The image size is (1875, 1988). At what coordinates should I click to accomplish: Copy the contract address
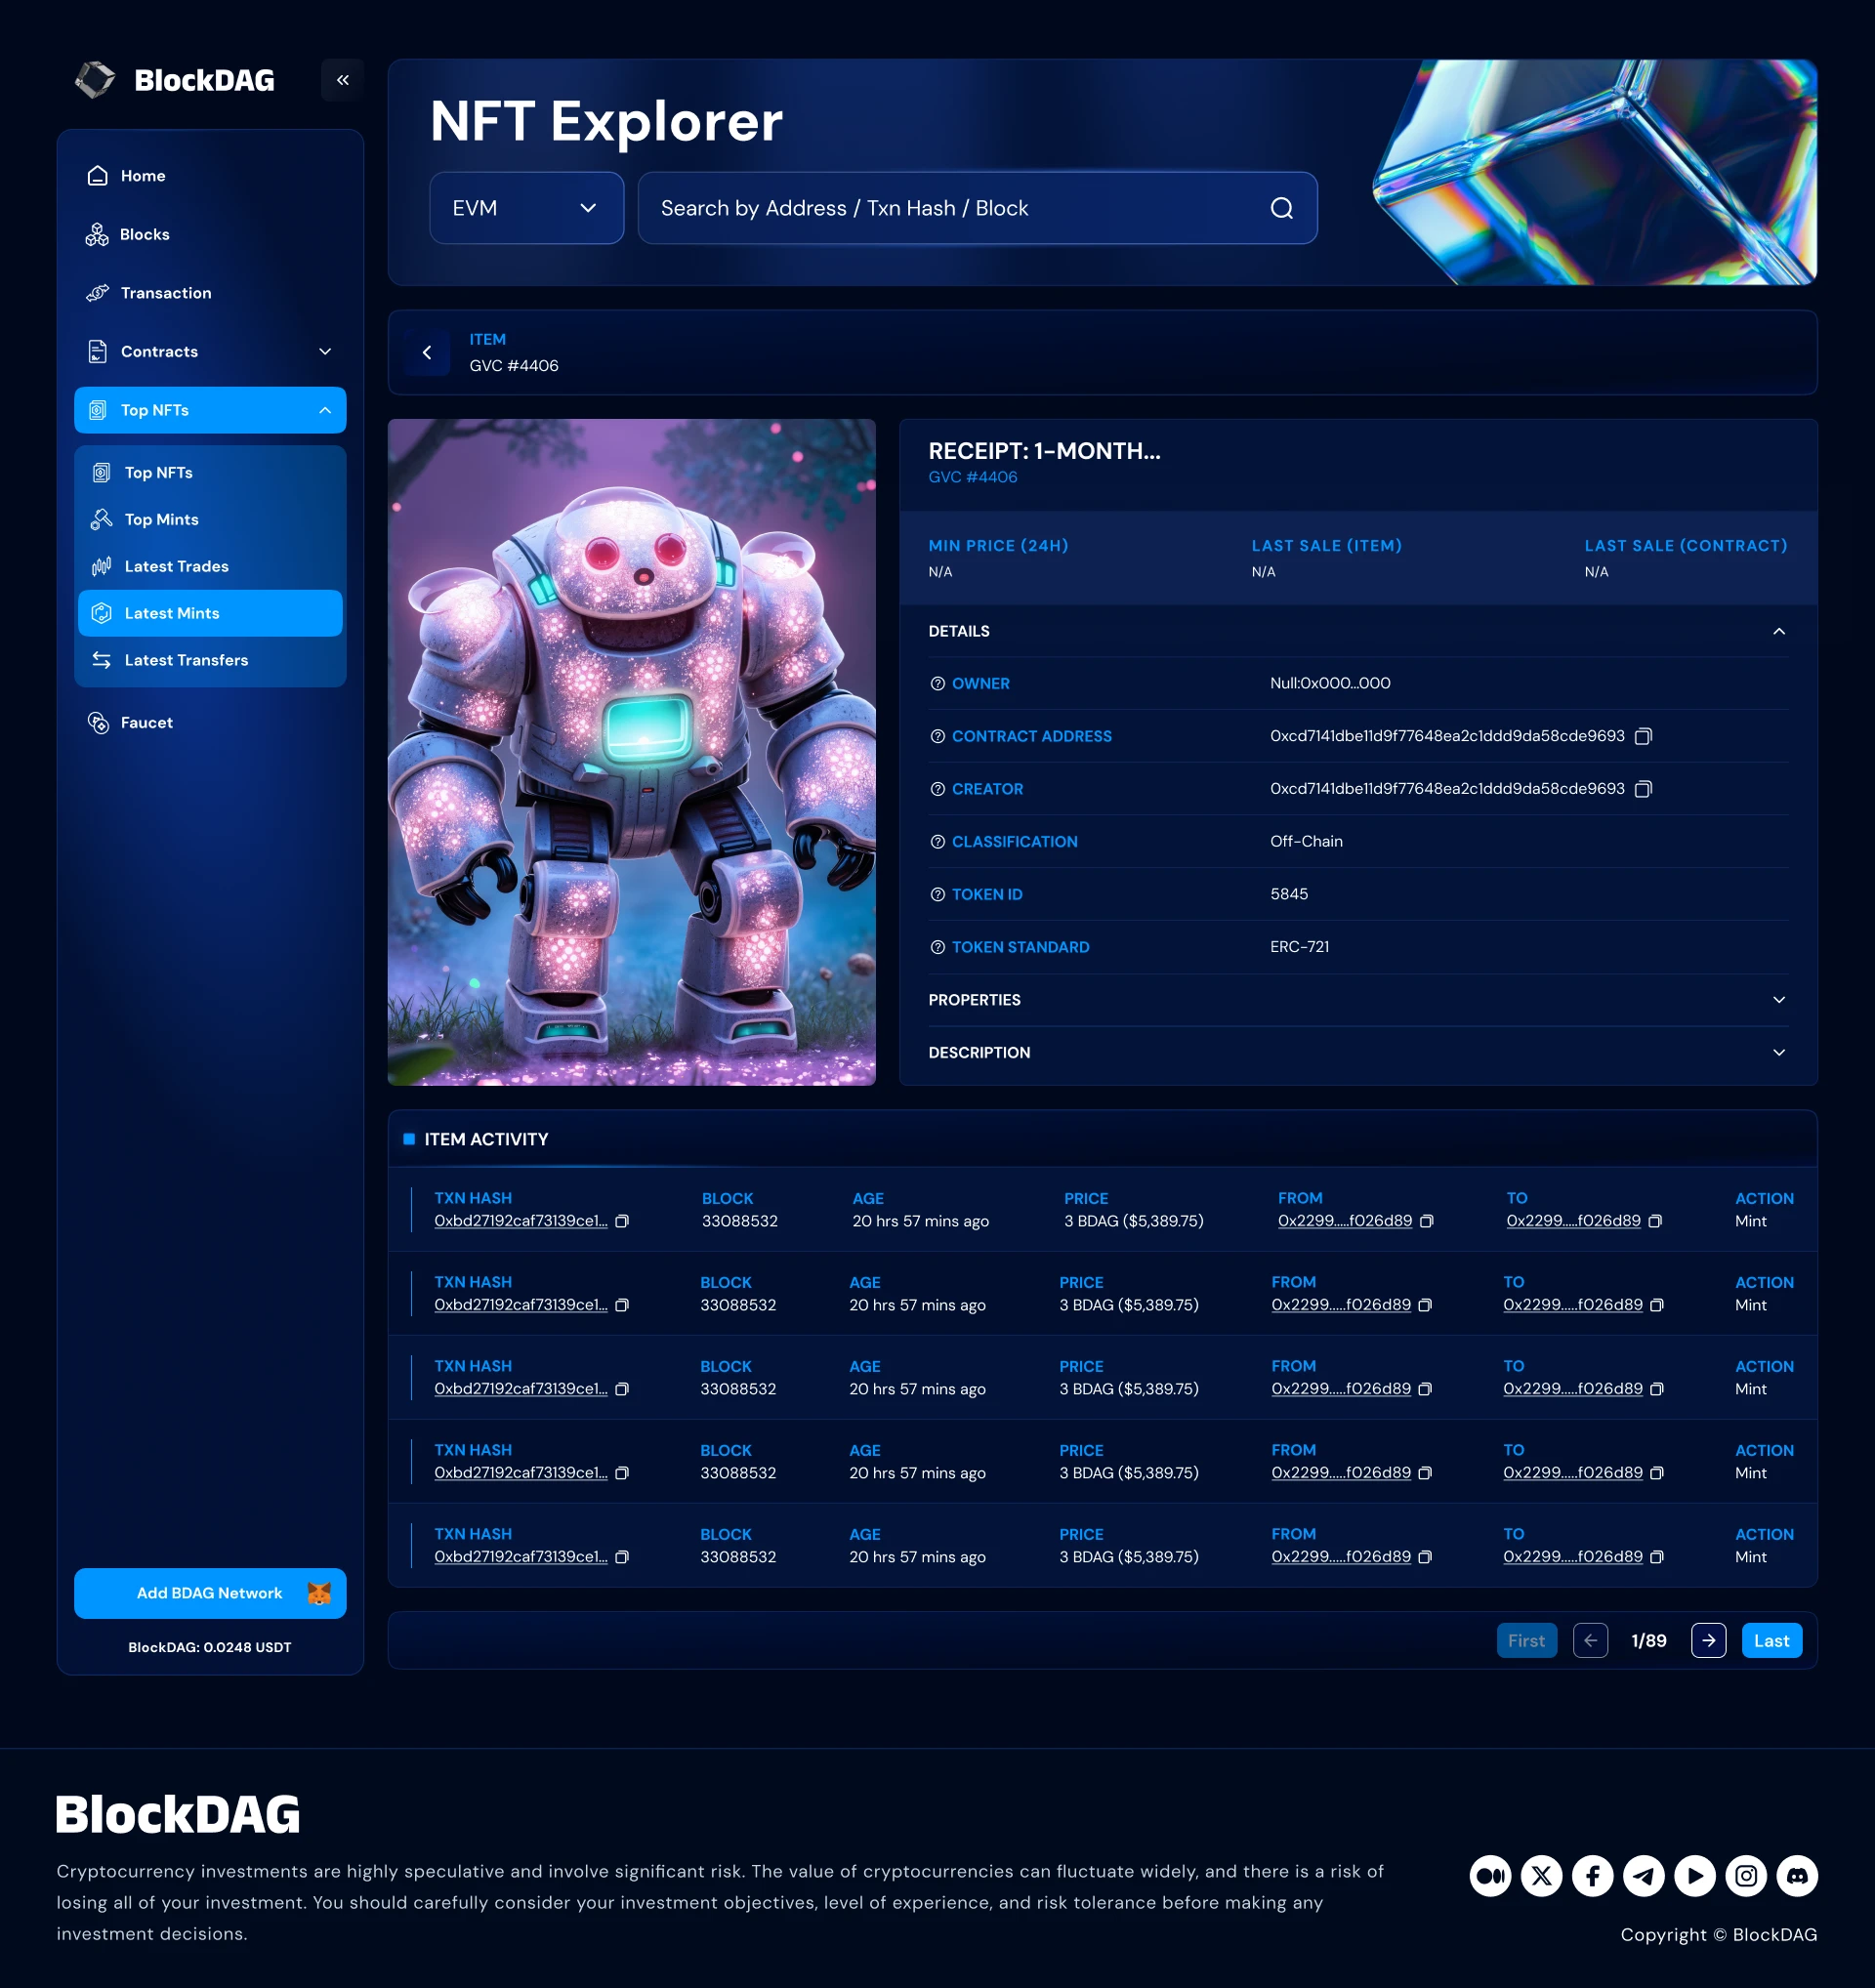[1643, 736]
